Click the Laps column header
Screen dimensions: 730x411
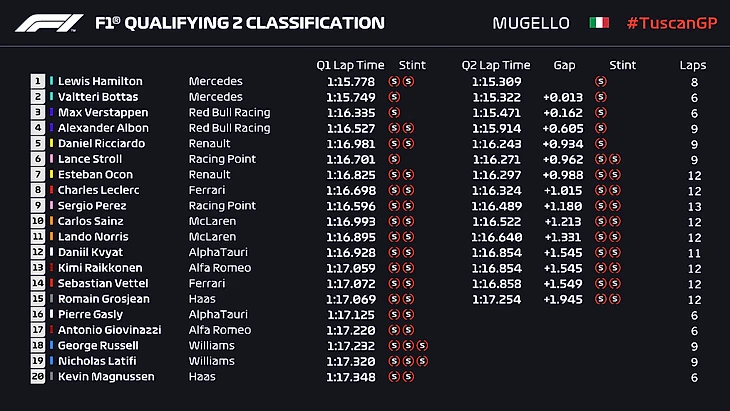tap(692, 65)
